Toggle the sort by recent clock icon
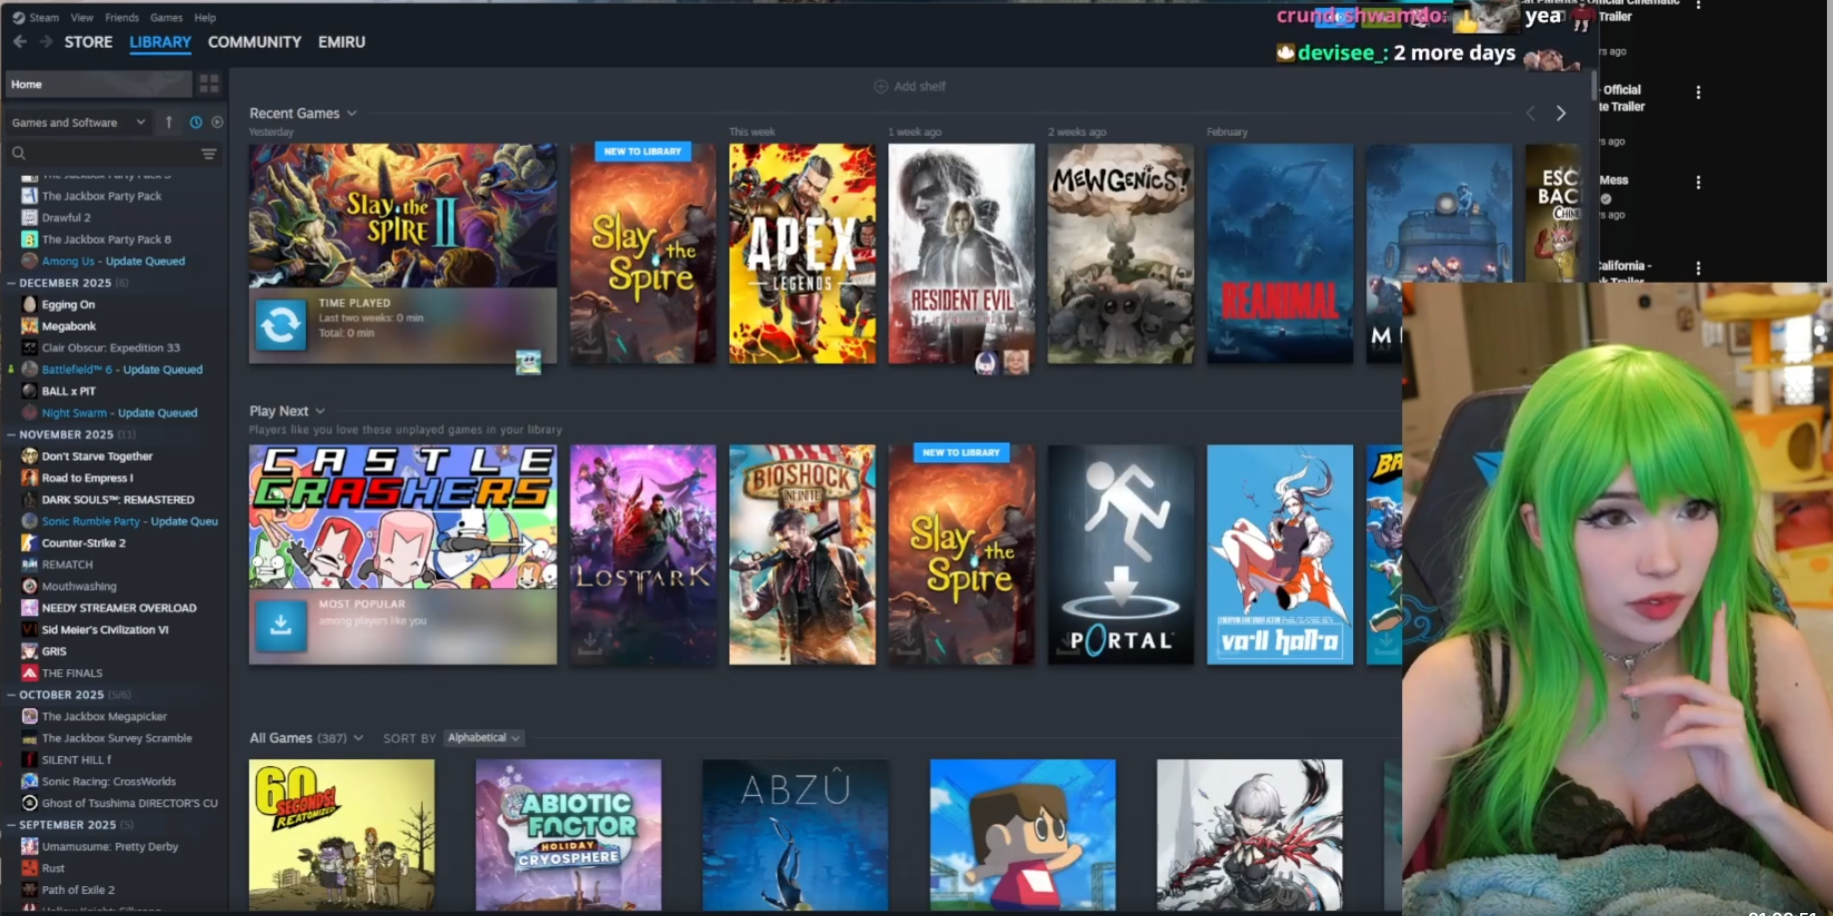The width and height of the screenshot is (1833, 916). [x=196, y=122]
